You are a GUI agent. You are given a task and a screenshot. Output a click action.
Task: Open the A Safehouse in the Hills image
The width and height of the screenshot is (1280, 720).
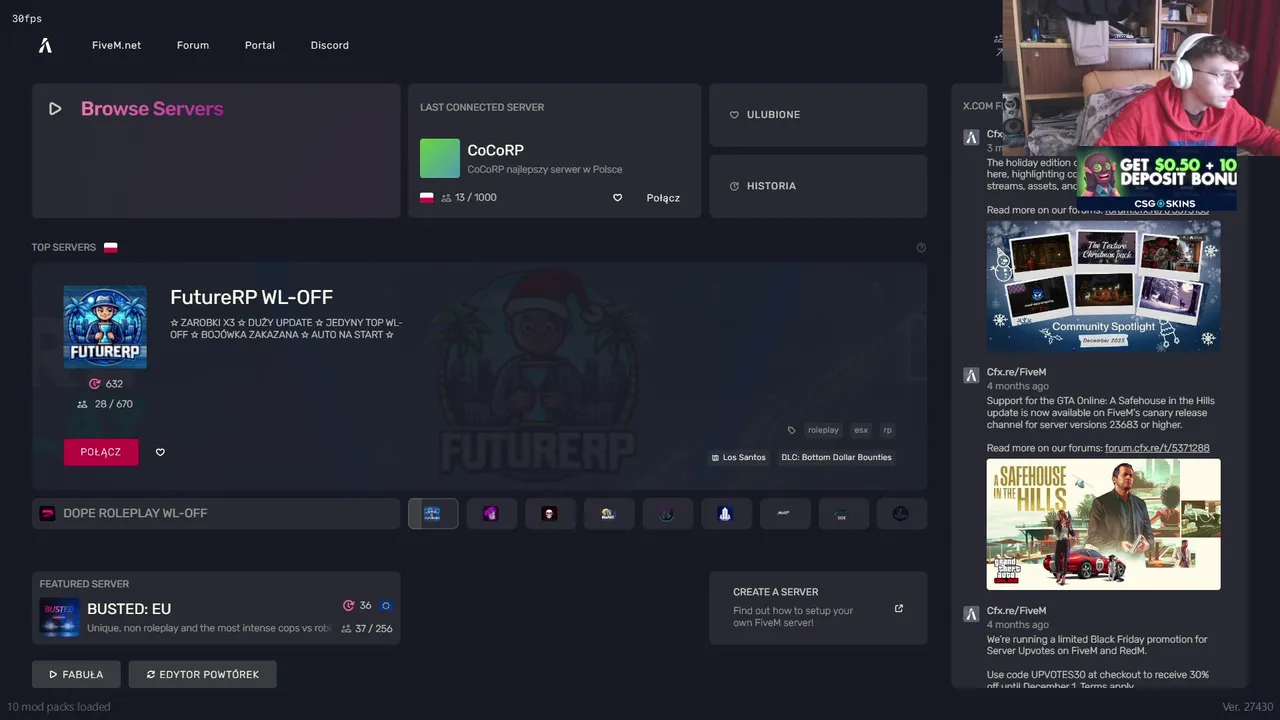[1103, 524]
